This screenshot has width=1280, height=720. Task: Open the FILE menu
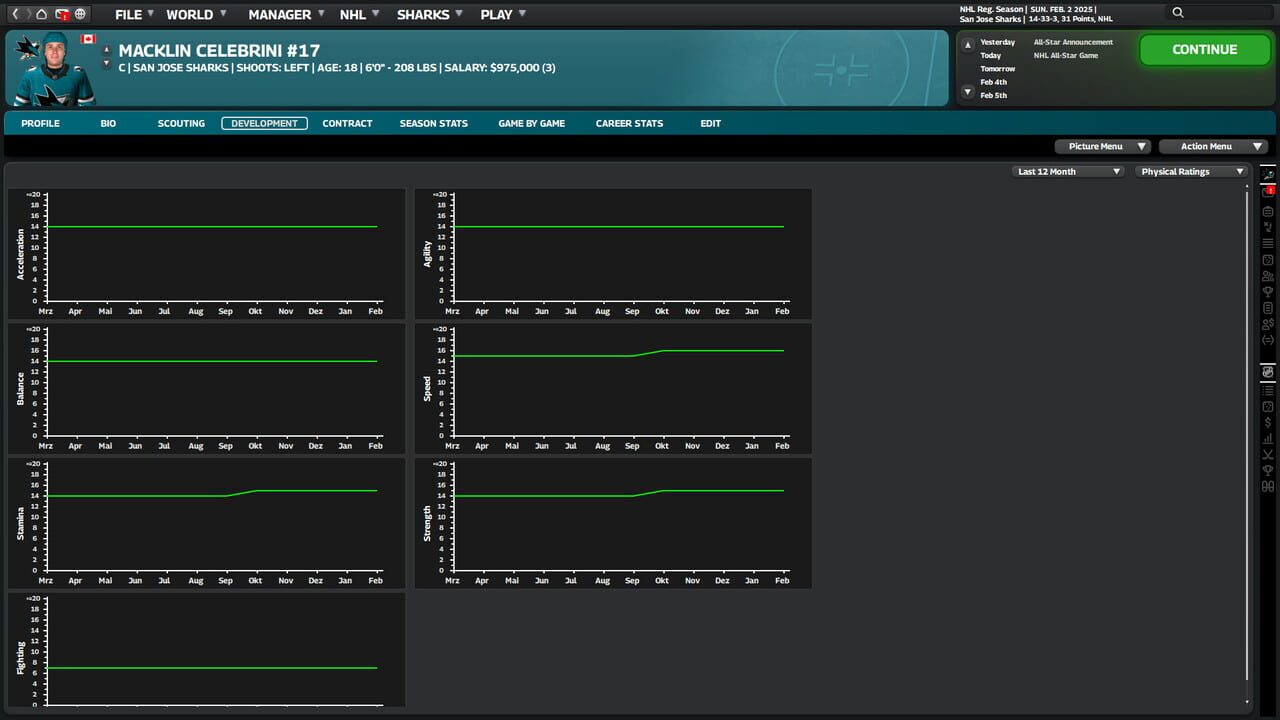(131, 14)
